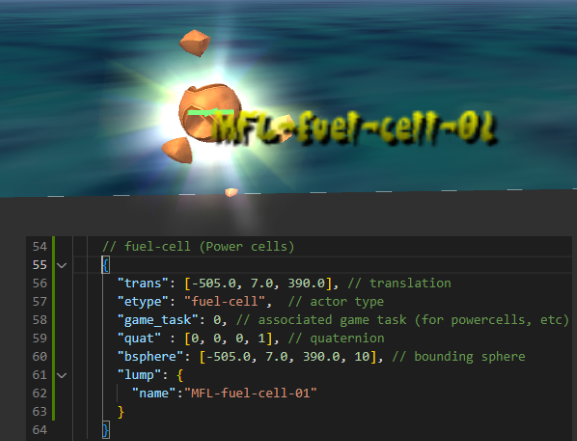Screen dimensions: 577x441
Task: Select the large orange power cell orb
Action: pos(209,112)
